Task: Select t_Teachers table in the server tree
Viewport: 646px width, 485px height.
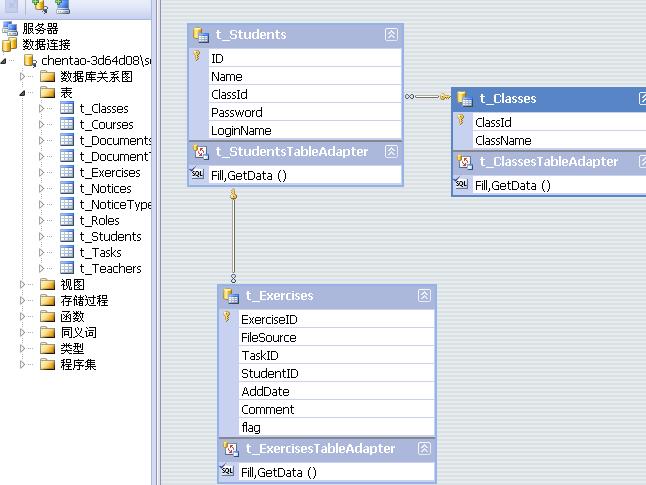Action: [x=110, y=269]
